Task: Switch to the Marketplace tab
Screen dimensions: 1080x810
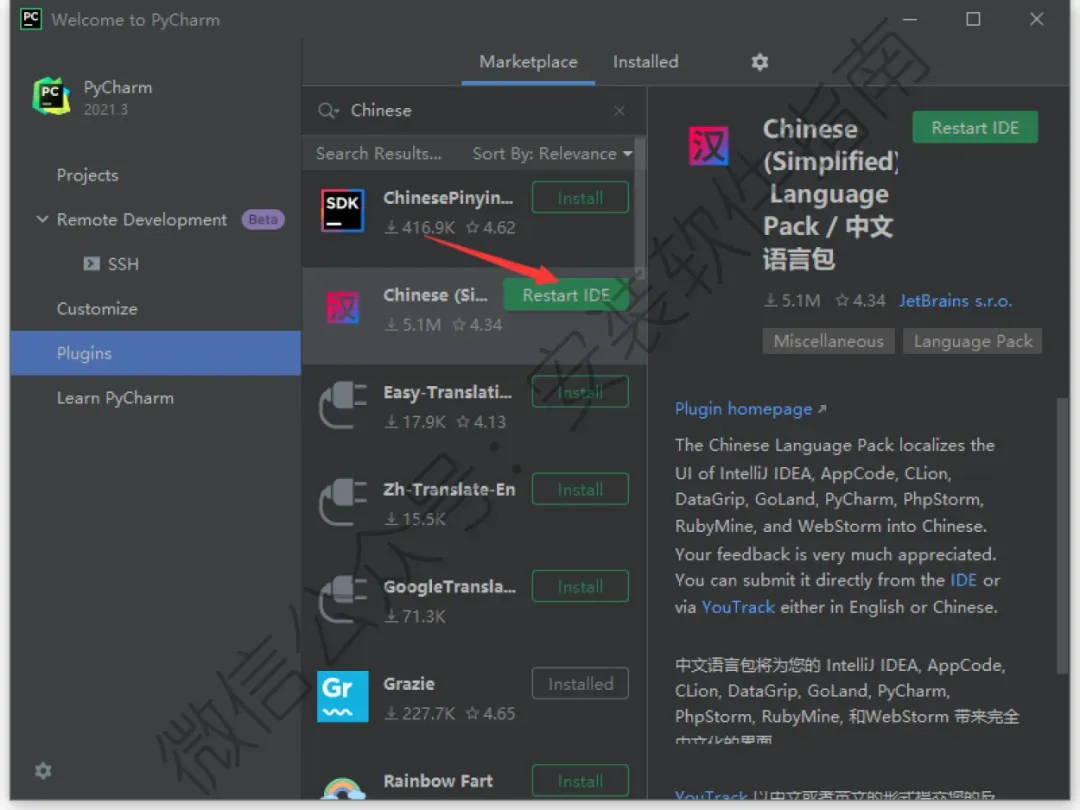Action: click(528, 62)
